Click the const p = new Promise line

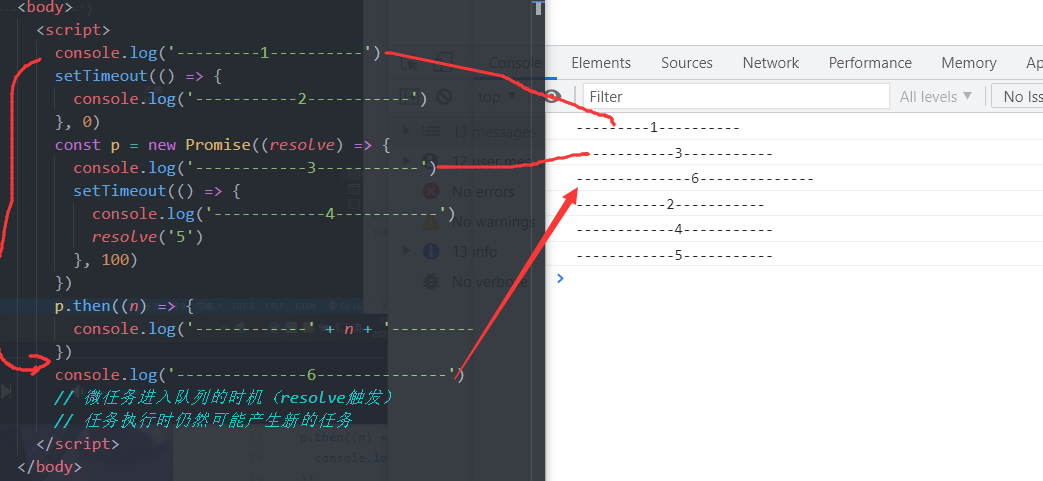click(x=223, y=144)
